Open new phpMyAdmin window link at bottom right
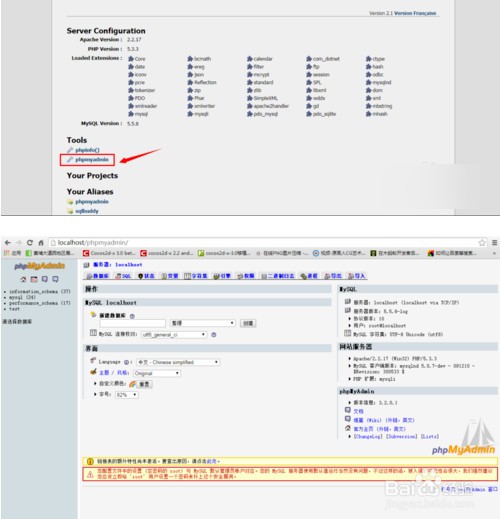This screenshot has width=500, height=519. click(x=469, y=489)
